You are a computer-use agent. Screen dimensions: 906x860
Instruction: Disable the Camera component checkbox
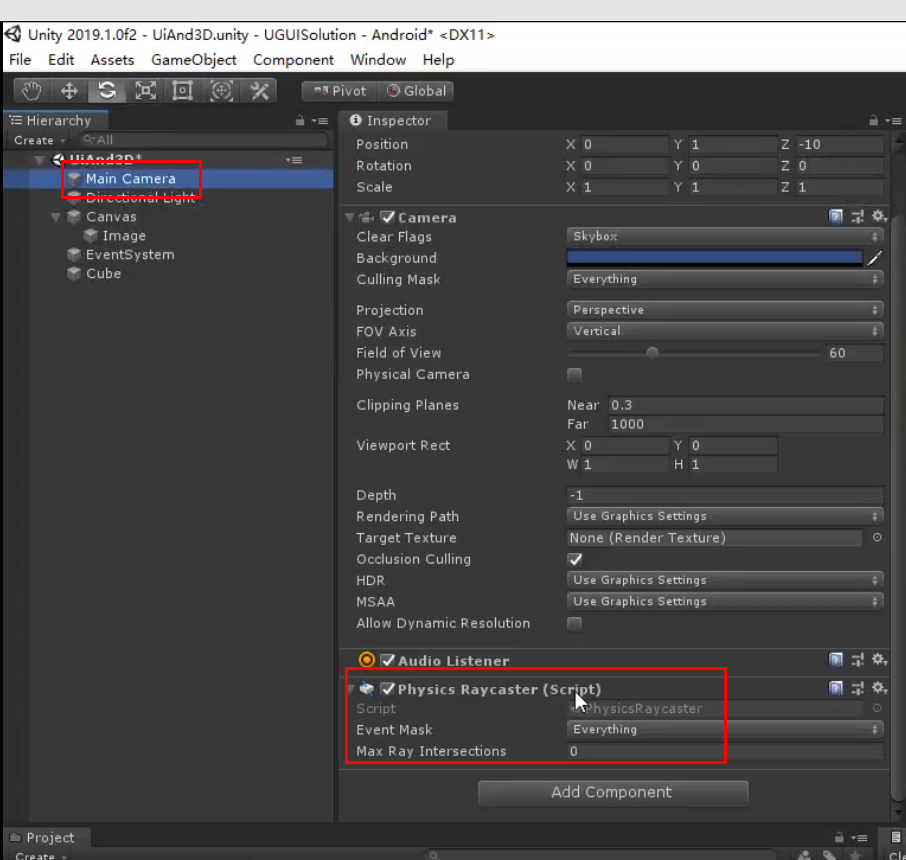(388, 217)
